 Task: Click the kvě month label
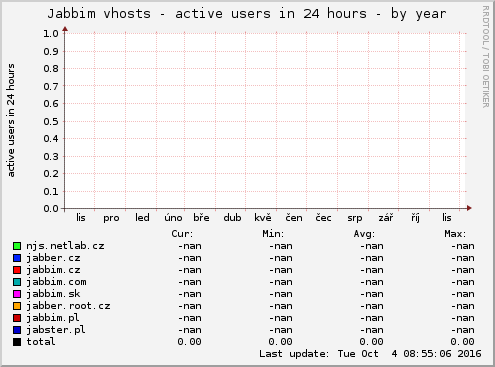263,218
